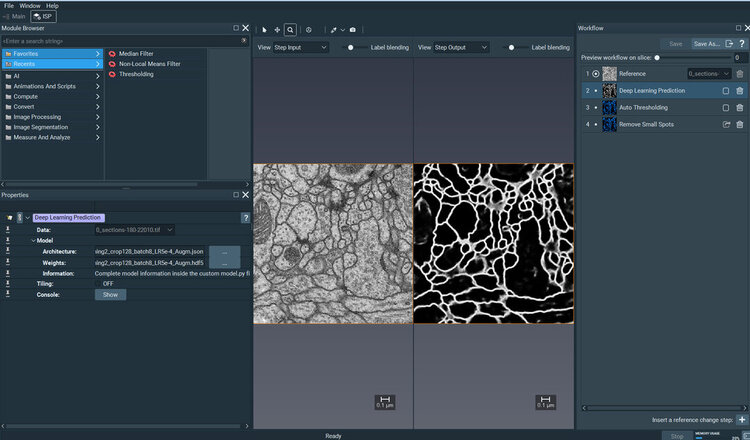Click the Show console button
Viewport: 750px width, 440px height.
tap(109, 295)
